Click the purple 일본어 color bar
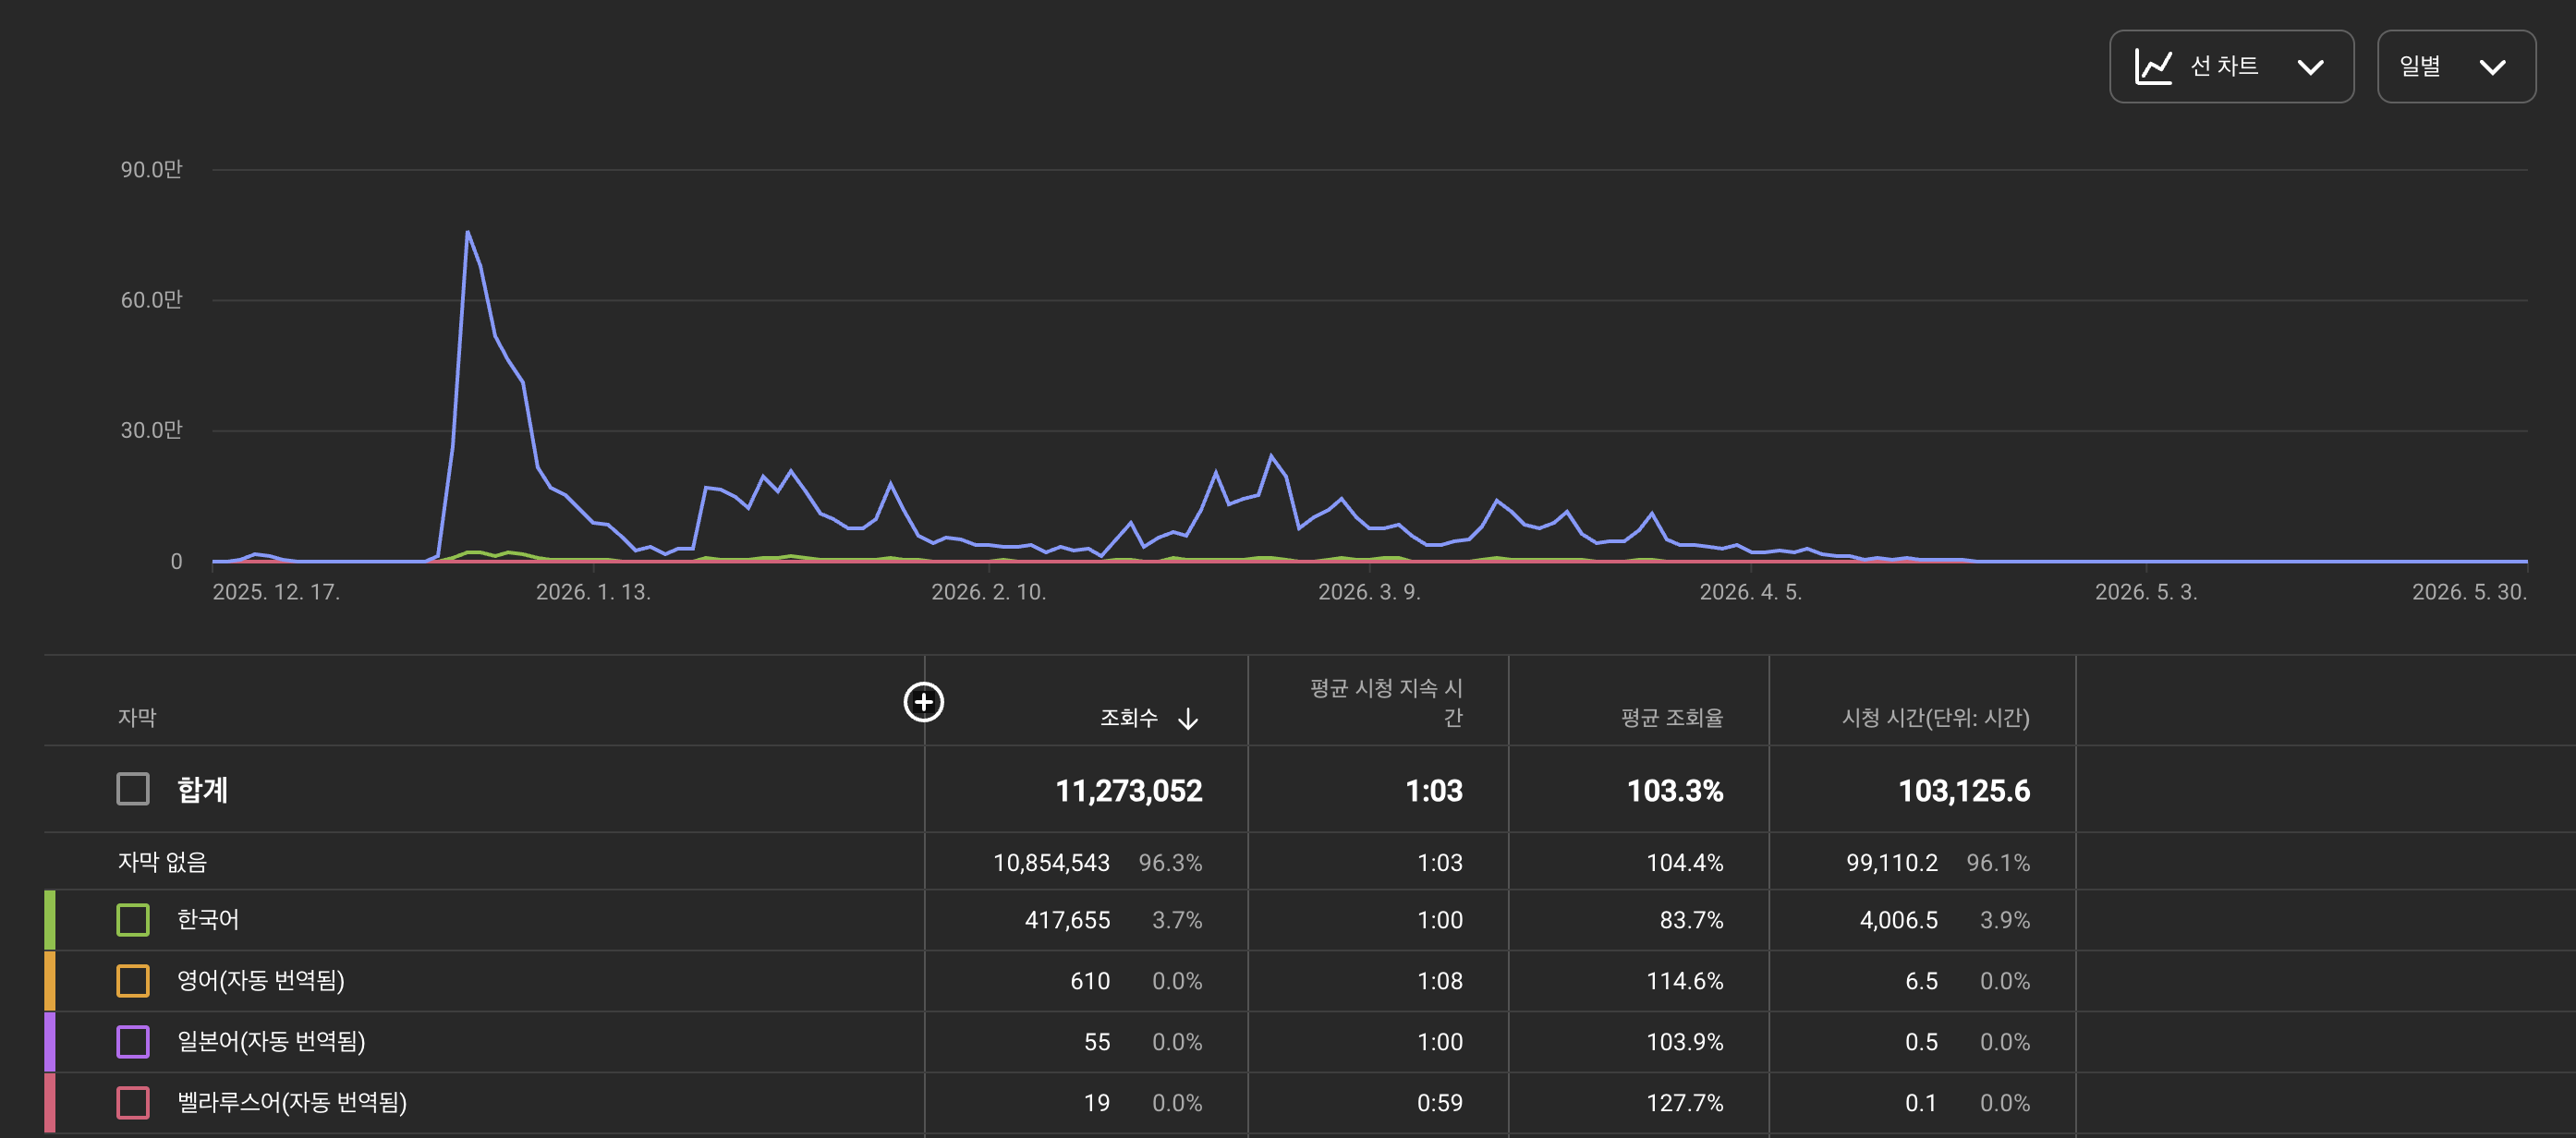This screenshot has width=2576, height=1138. (x=49, y=1042)
